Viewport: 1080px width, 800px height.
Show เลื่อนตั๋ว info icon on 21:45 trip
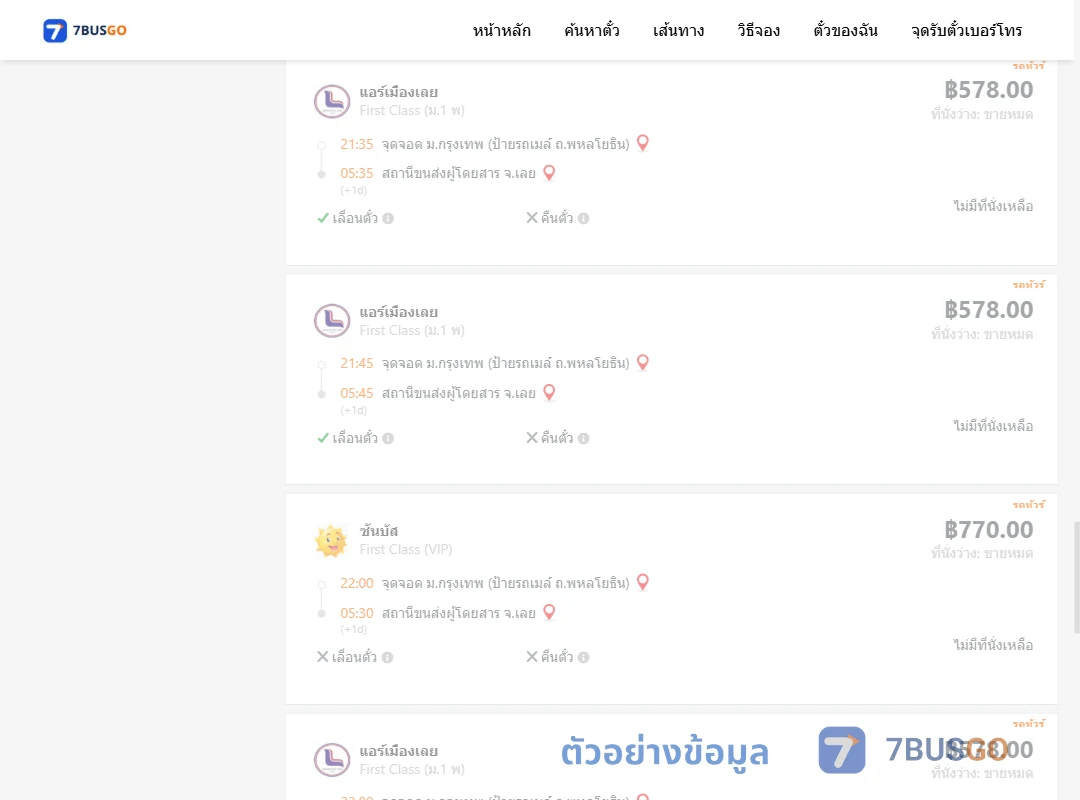point(388,438)
